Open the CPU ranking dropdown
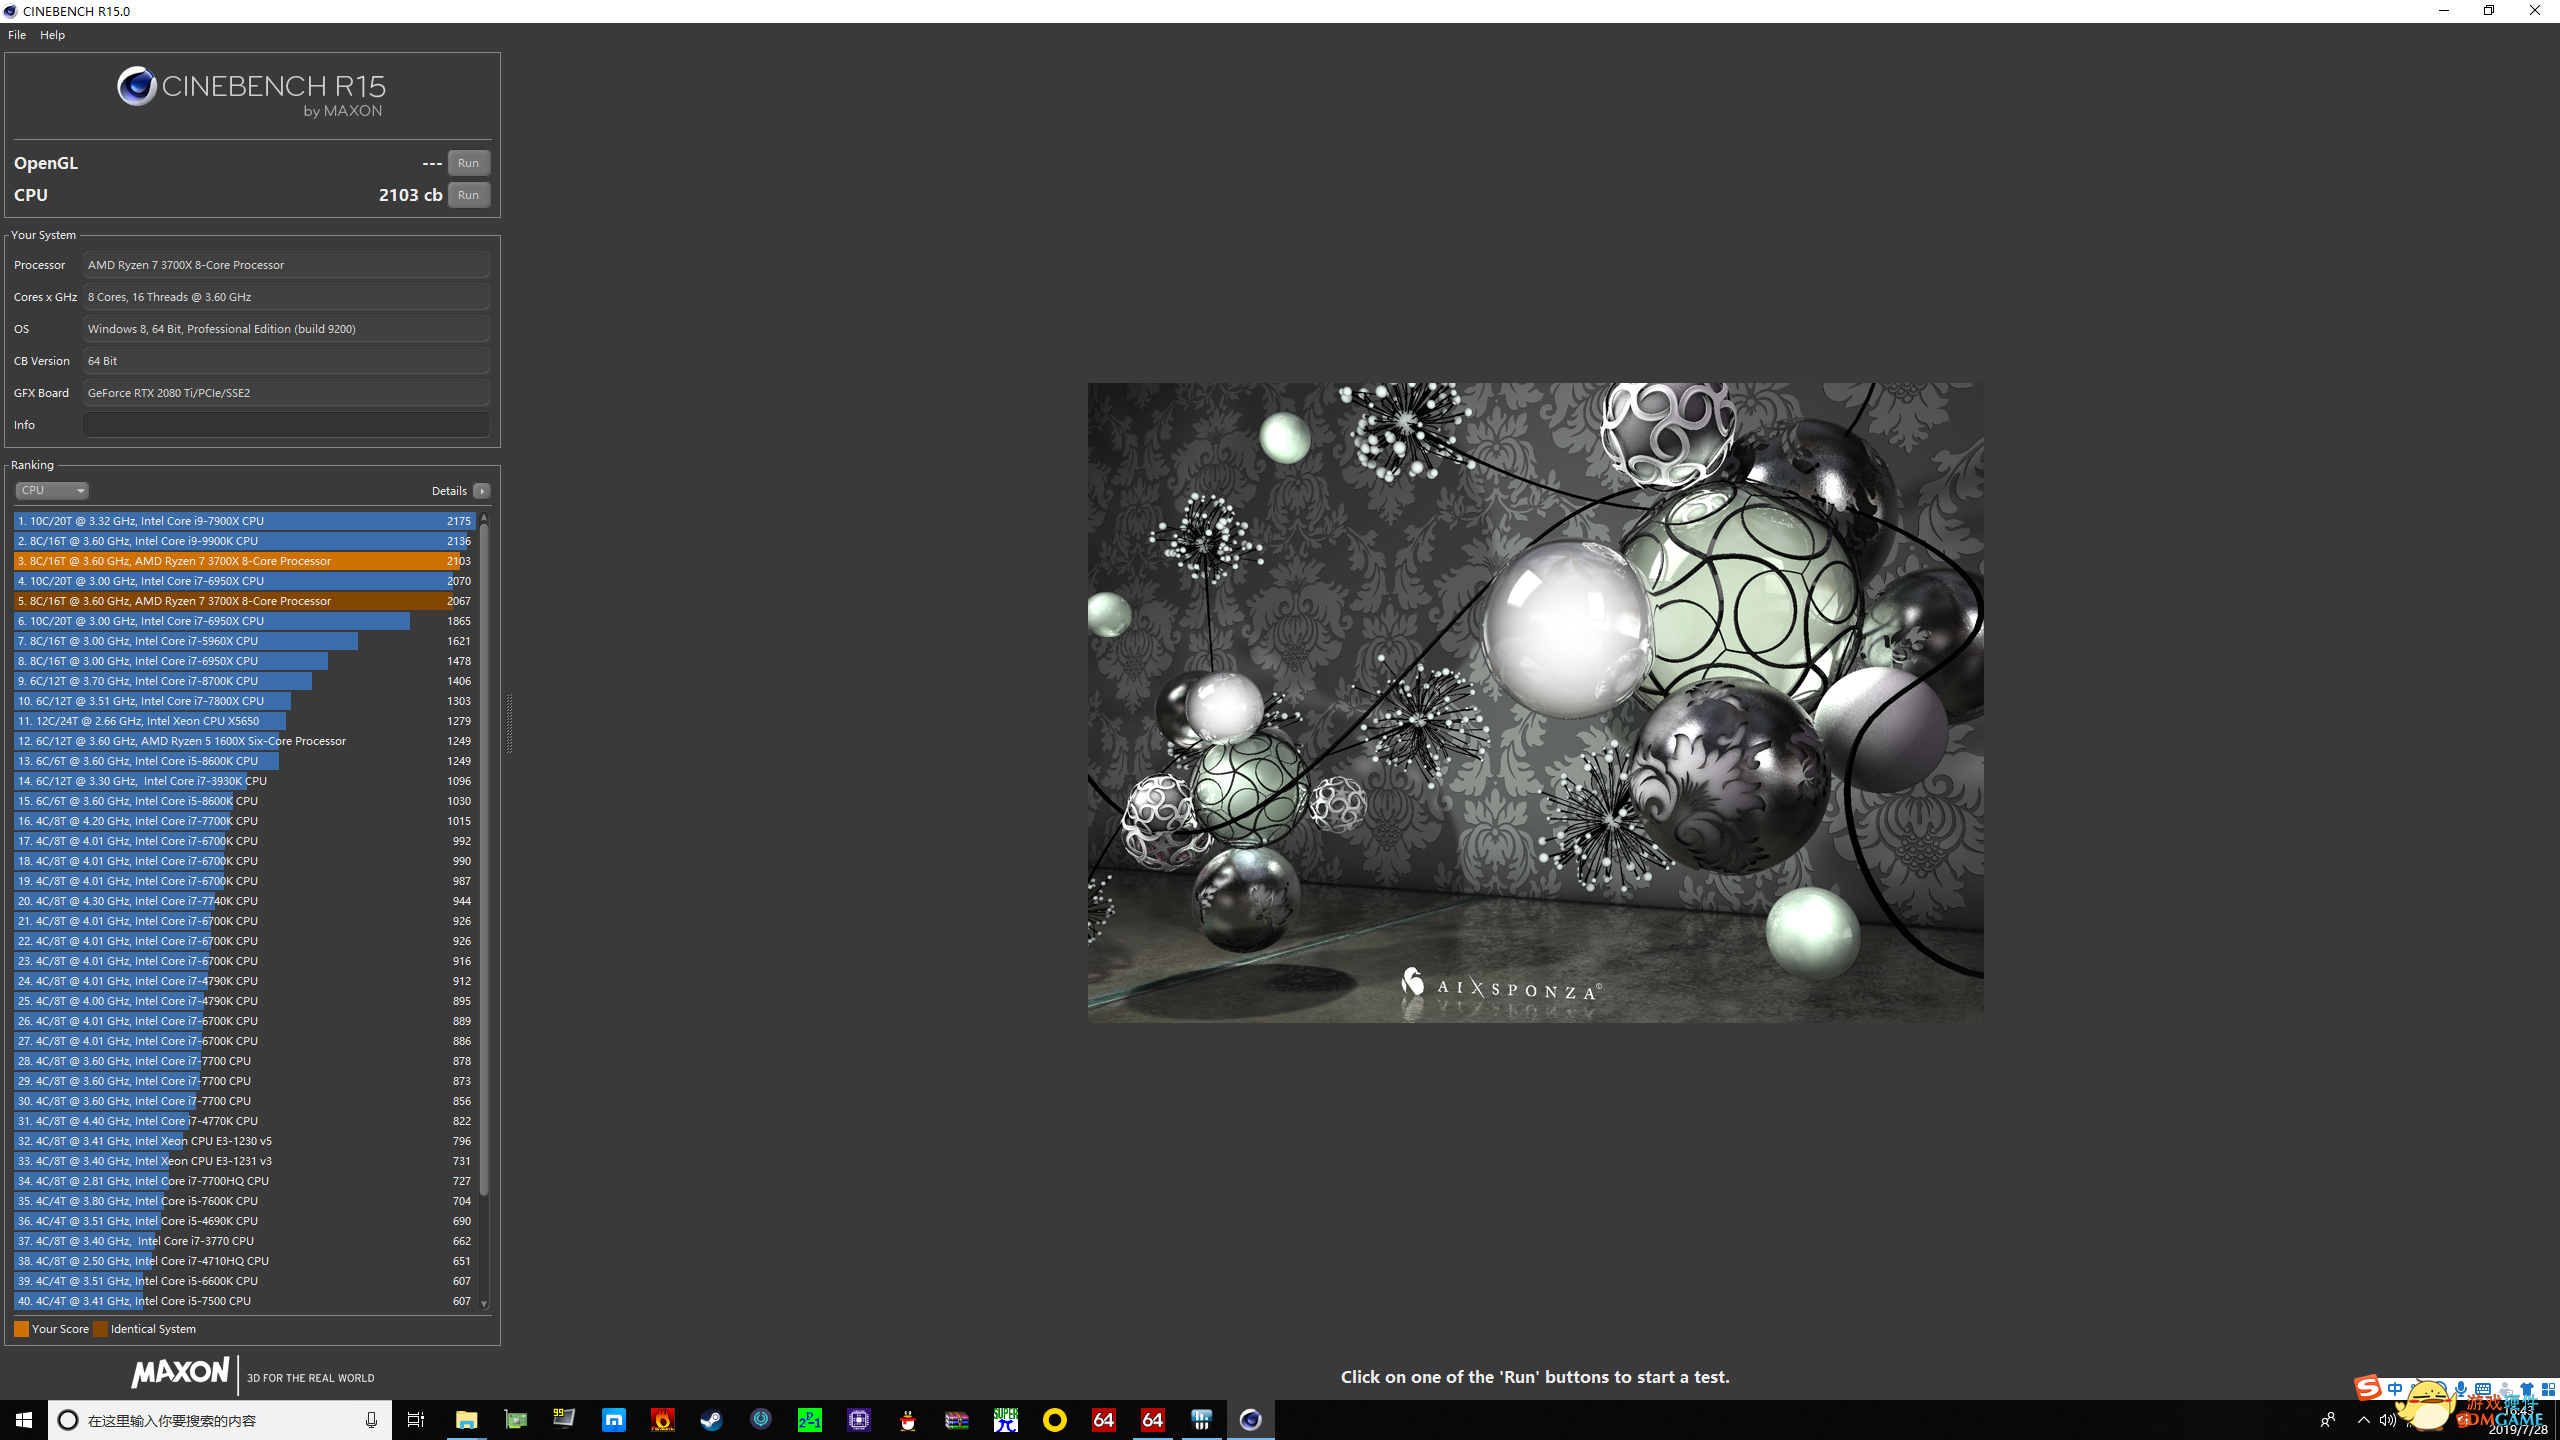This screenshot has height=1440, width=2560. coord(52,490)
